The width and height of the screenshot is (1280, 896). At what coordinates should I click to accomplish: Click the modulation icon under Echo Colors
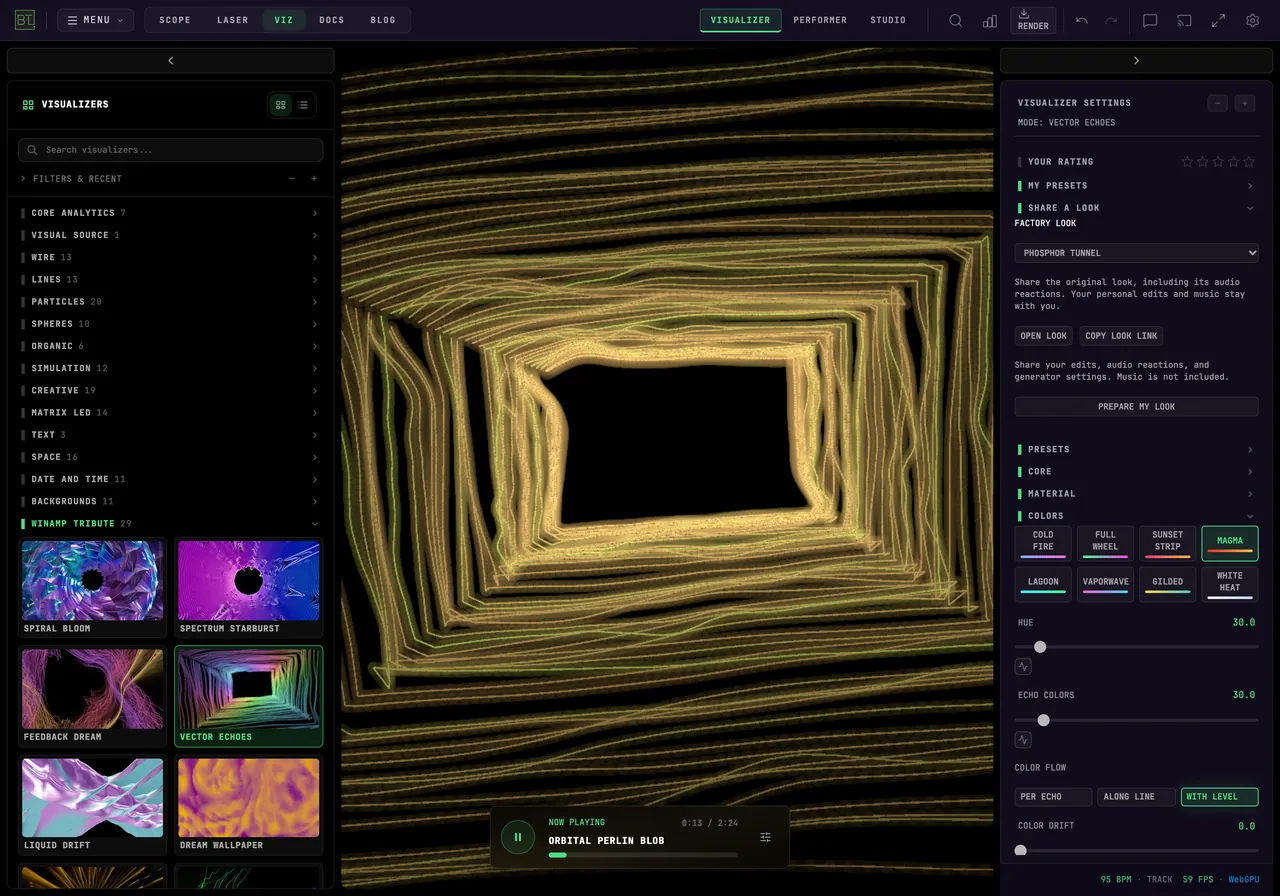tap(1023, 740)
